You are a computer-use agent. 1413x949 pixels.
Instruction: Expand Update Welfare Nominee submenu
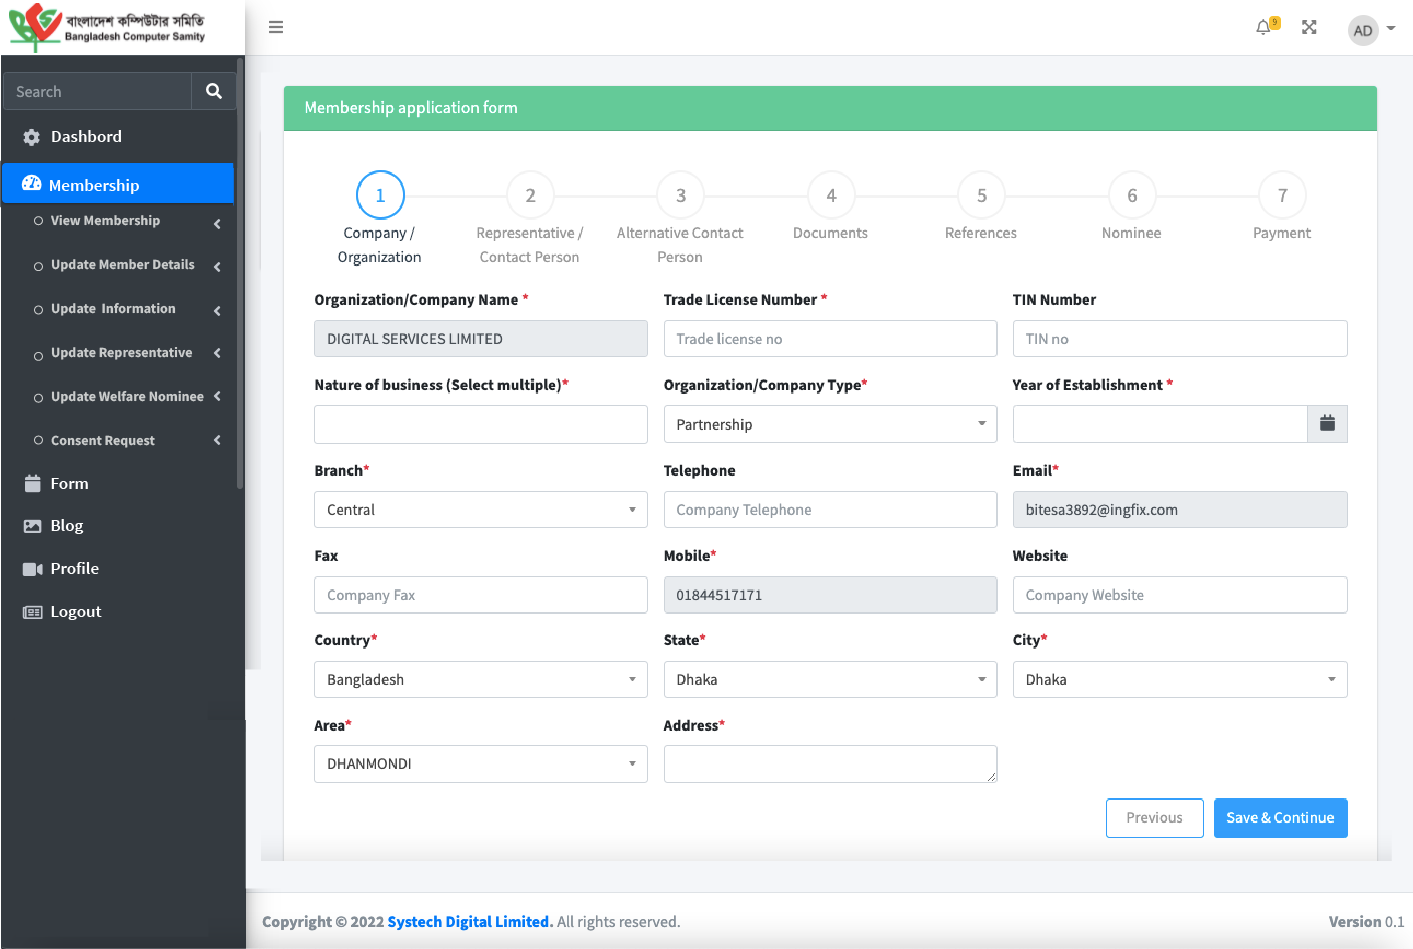(127, 397)
